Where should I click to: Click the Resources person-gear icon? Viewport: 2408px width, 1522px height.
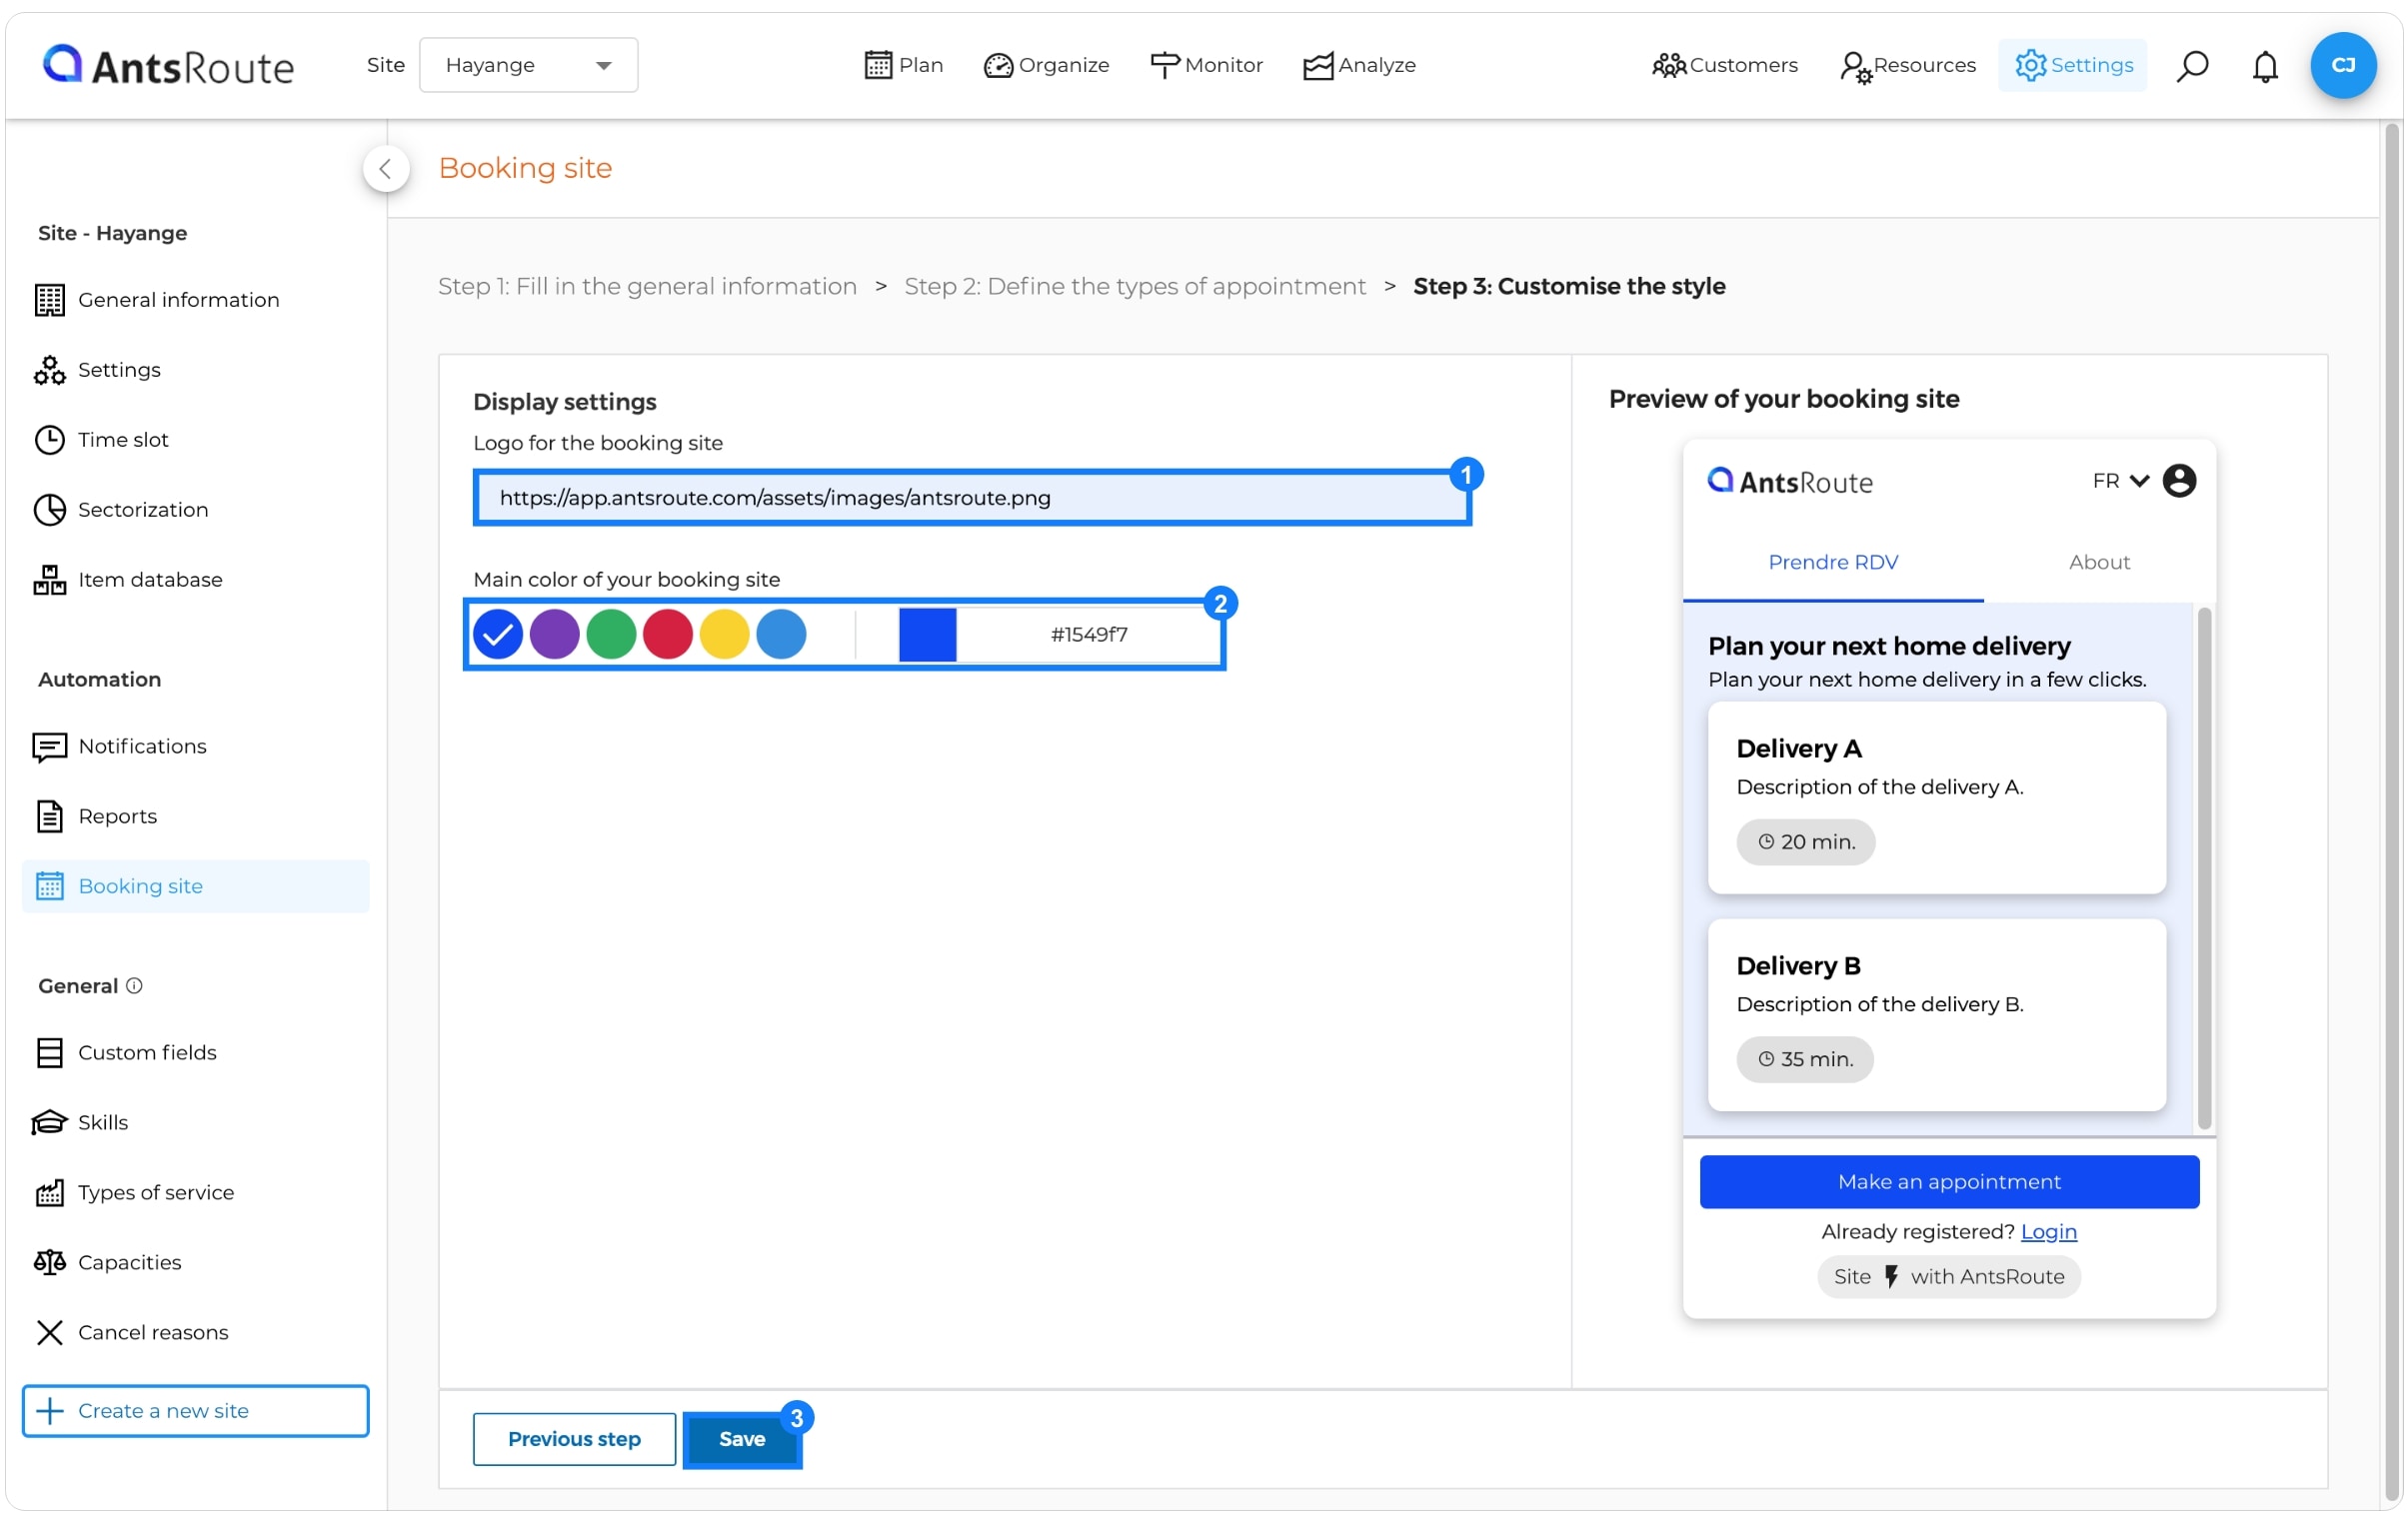click(x=1855, y=67)
